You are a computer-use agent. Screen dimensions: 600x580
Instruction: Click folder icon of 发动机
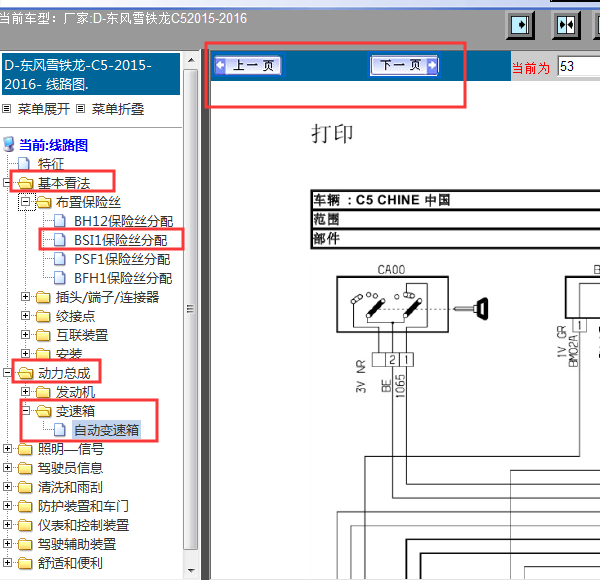click(x=43, y=392)
